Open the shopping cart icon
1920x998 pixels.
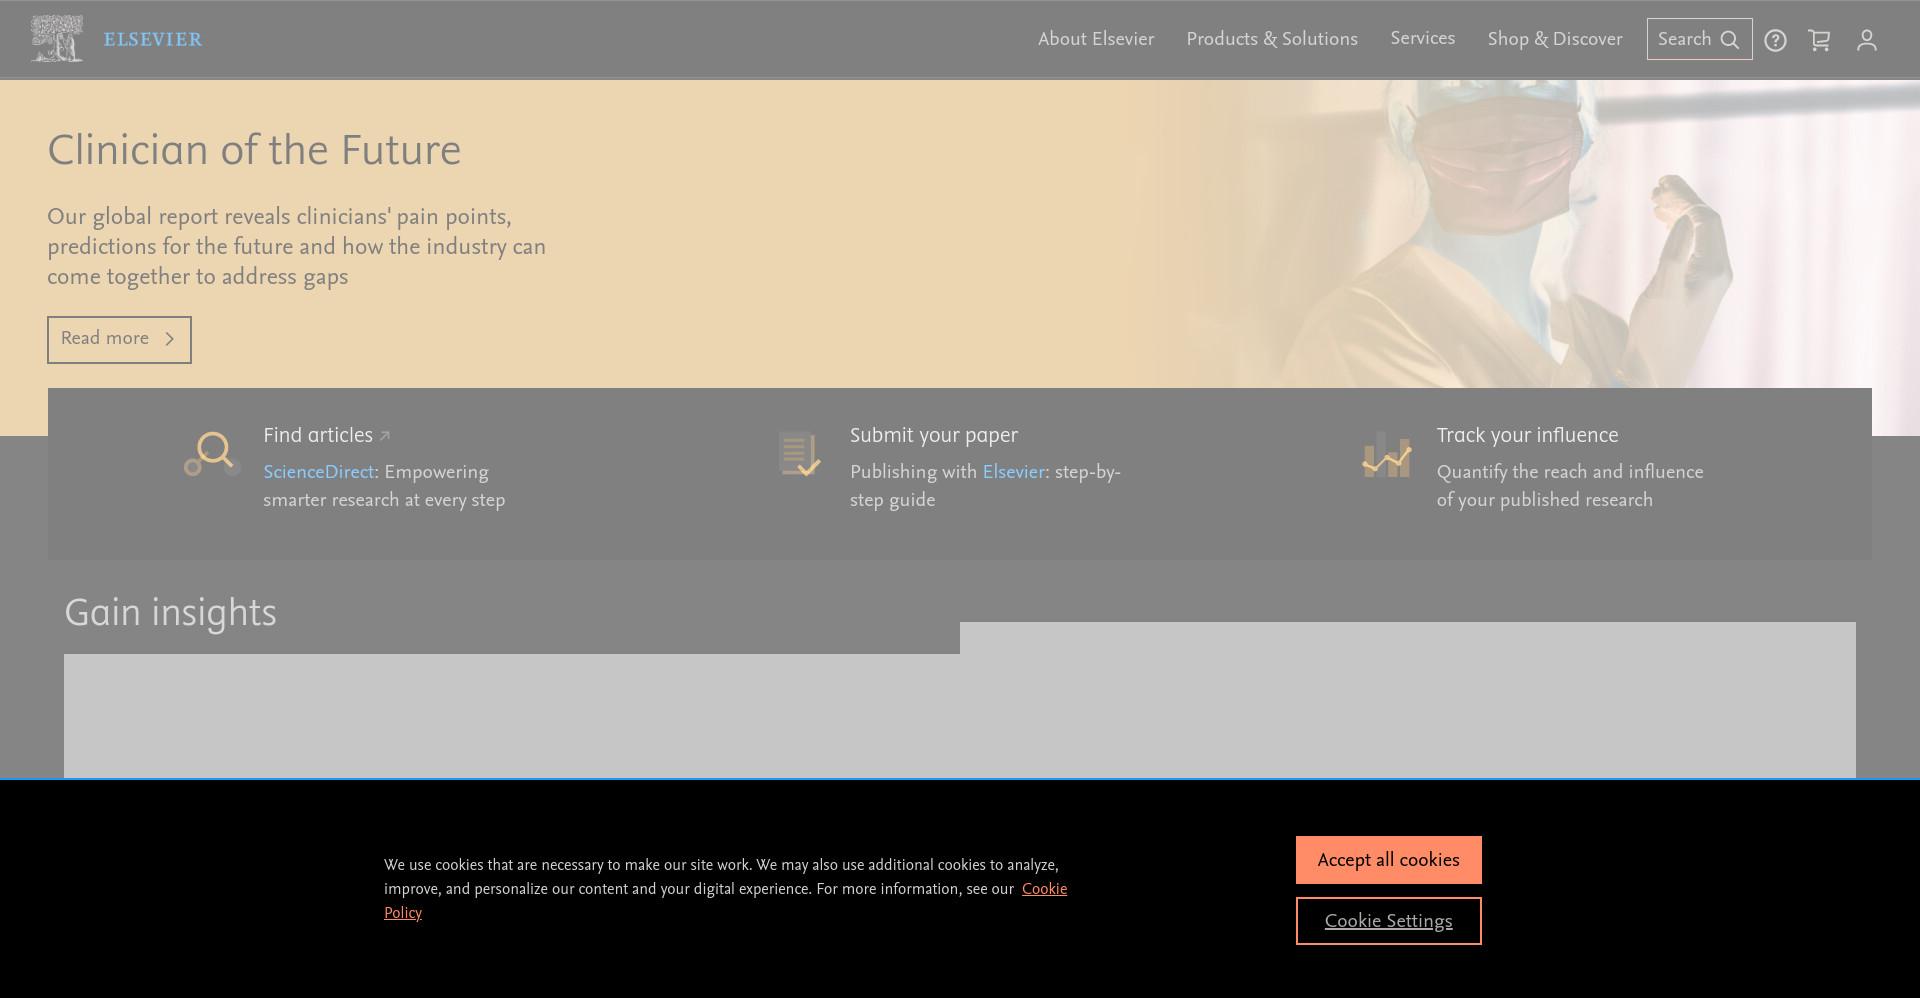pyautogui.click(x=1819, y=40)
